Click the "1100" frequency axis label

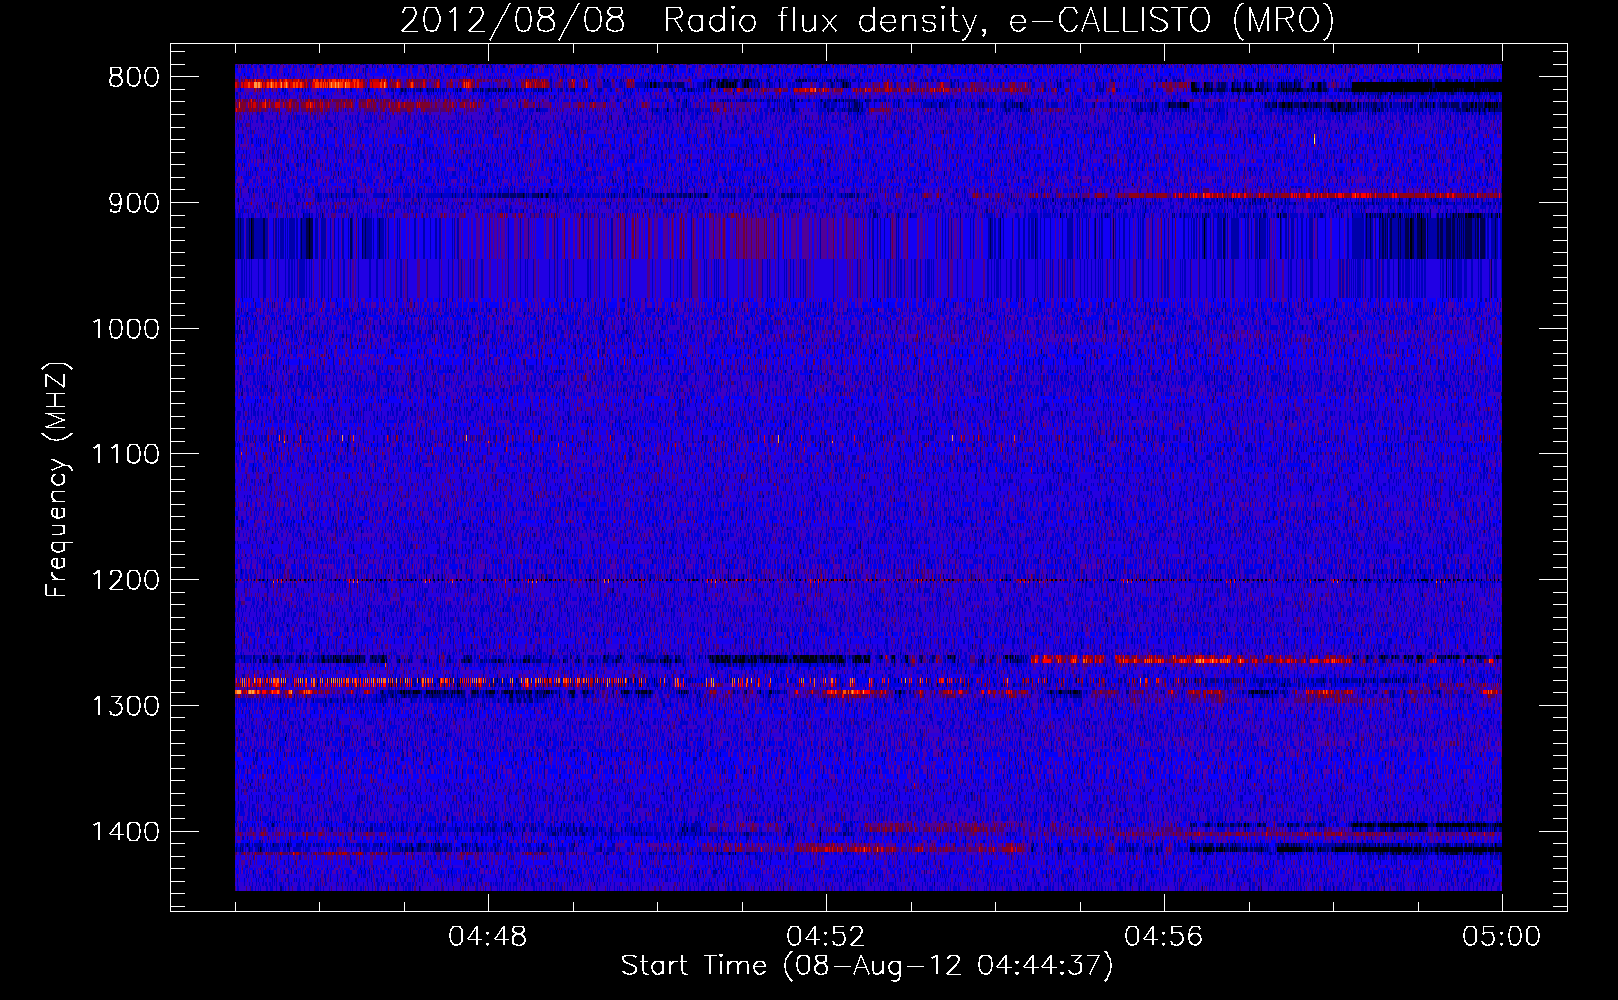pyautogui.click(x=125, y=455)
